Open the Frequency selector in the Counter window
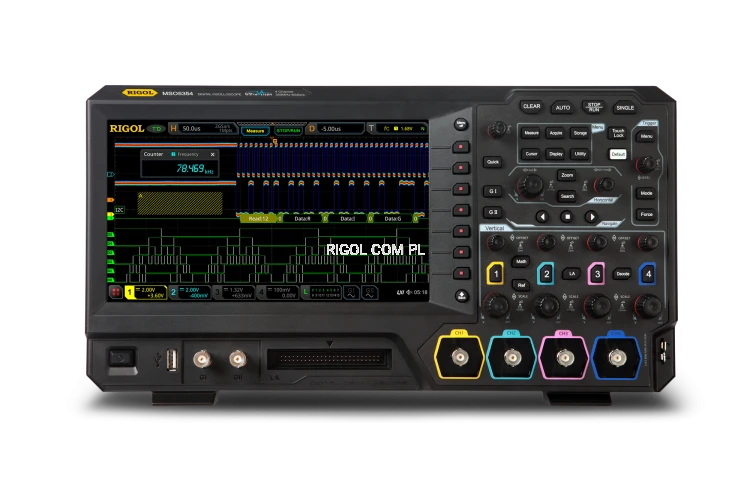Viewport: 750px width, 499px height. 185,155
